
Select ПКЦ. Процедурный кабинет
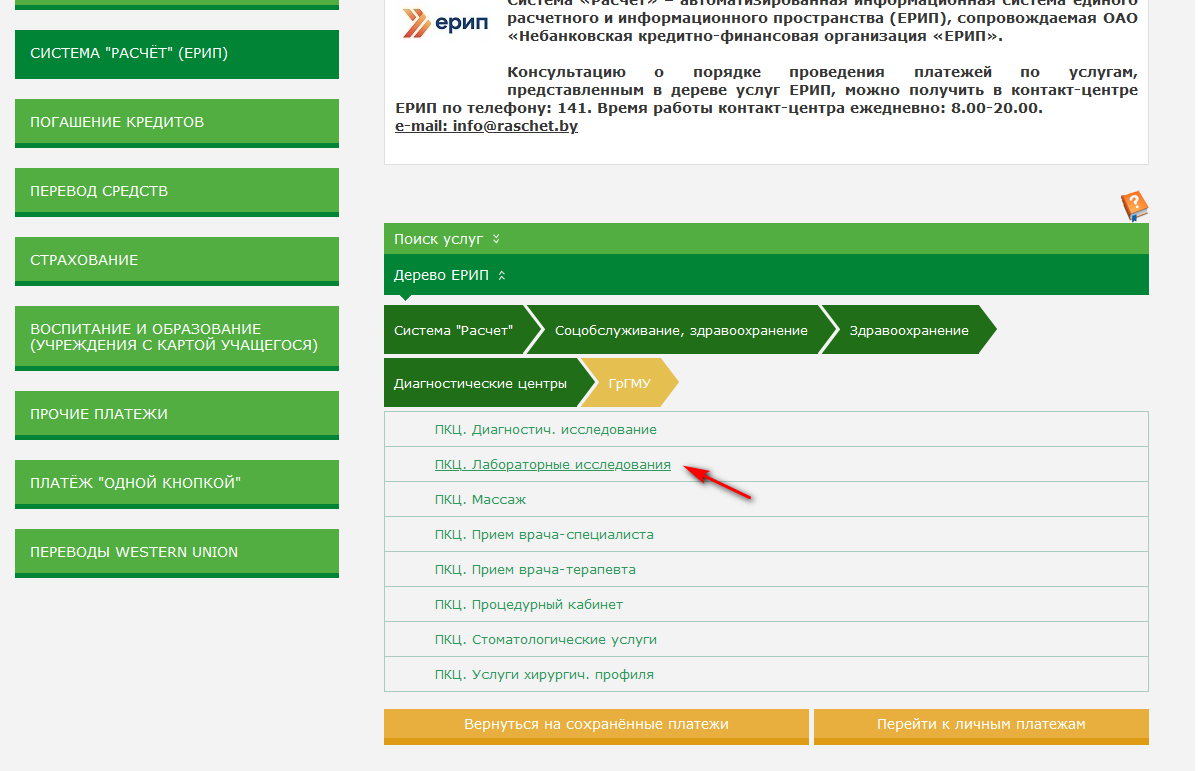point(528,604)
